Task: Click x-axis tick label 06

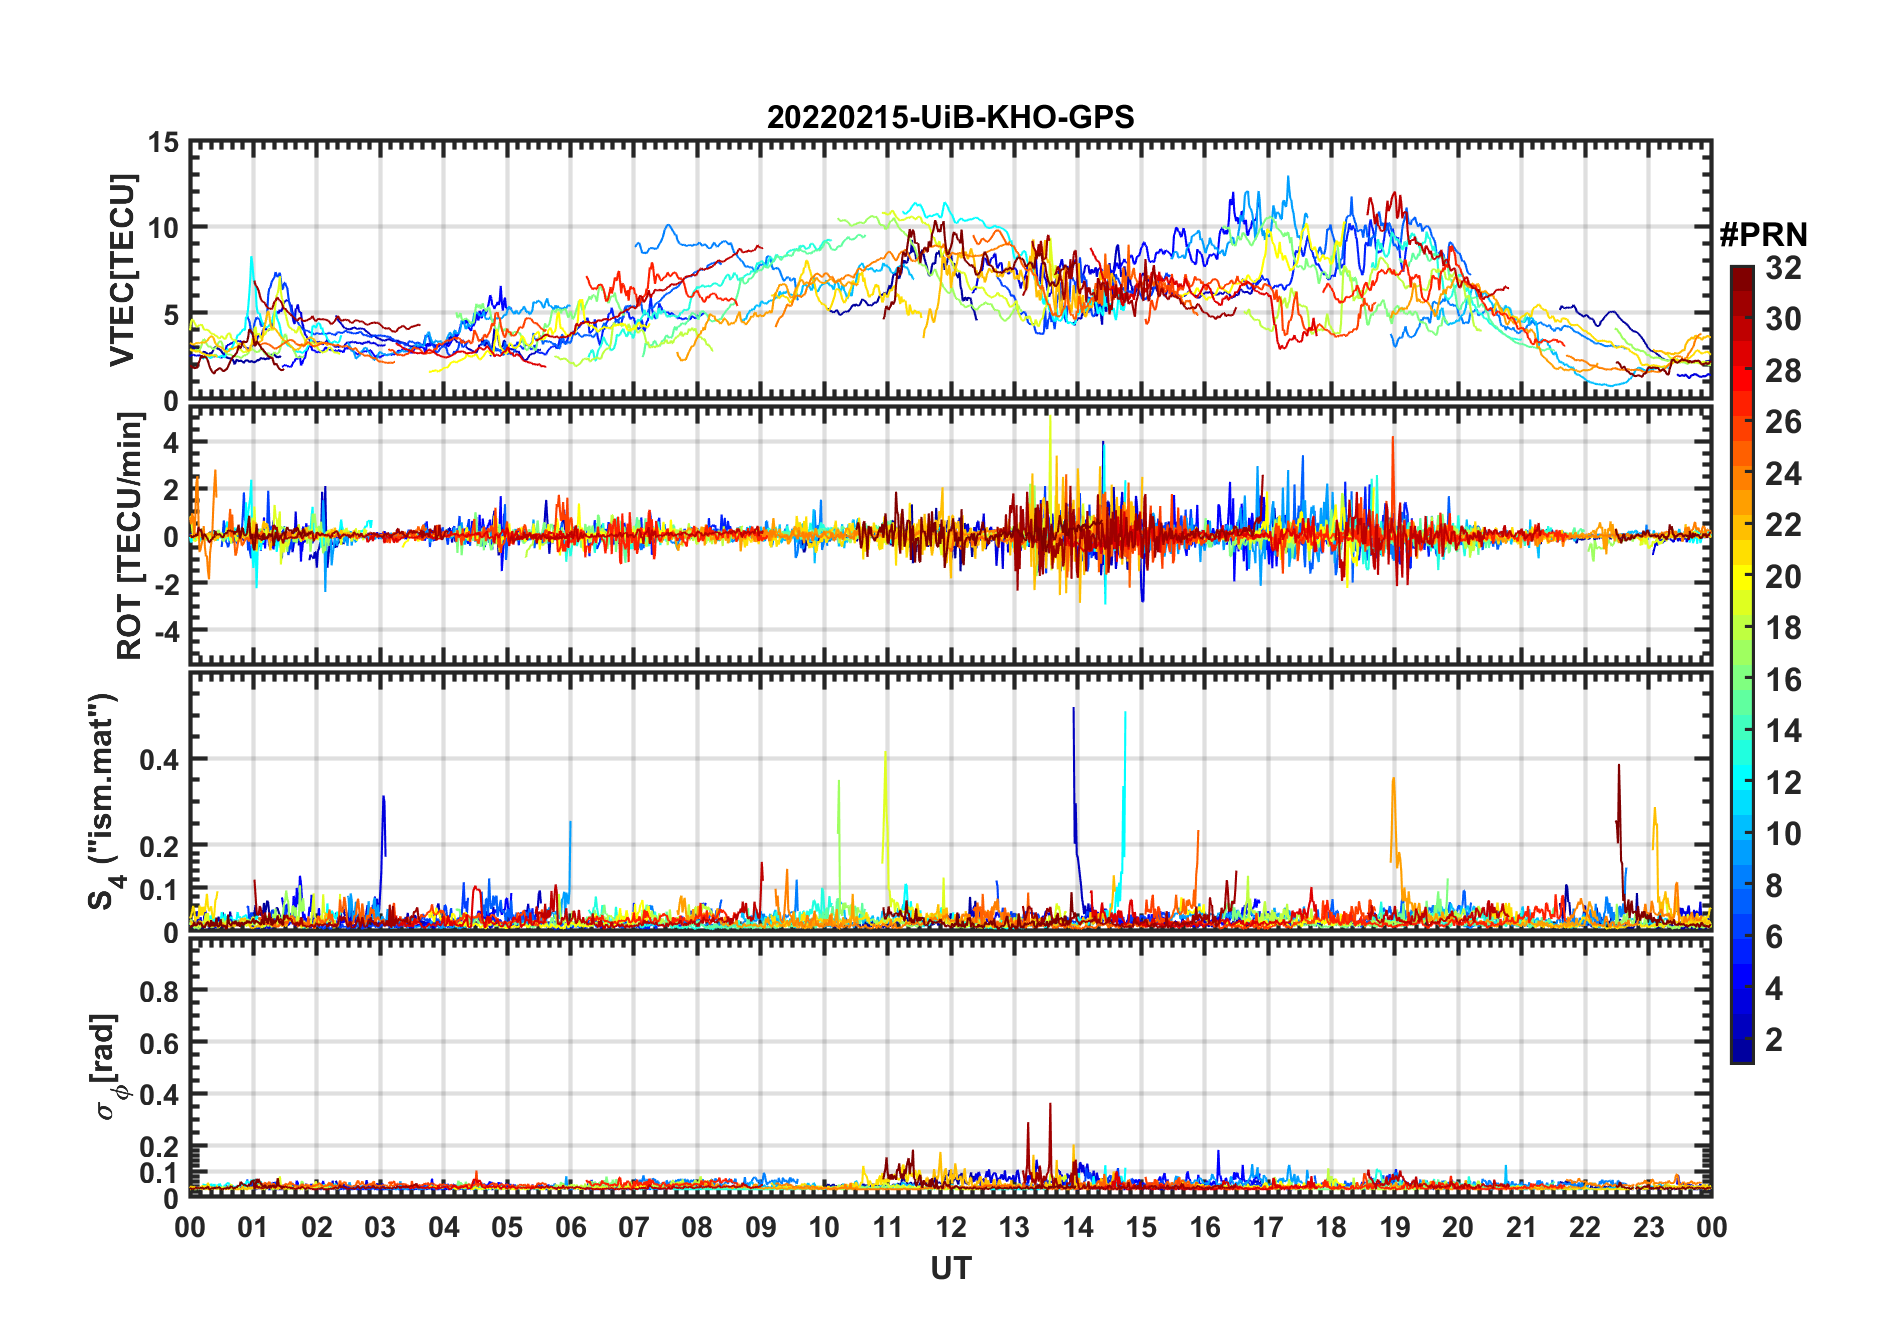Action: click(x=570, y=1228)
